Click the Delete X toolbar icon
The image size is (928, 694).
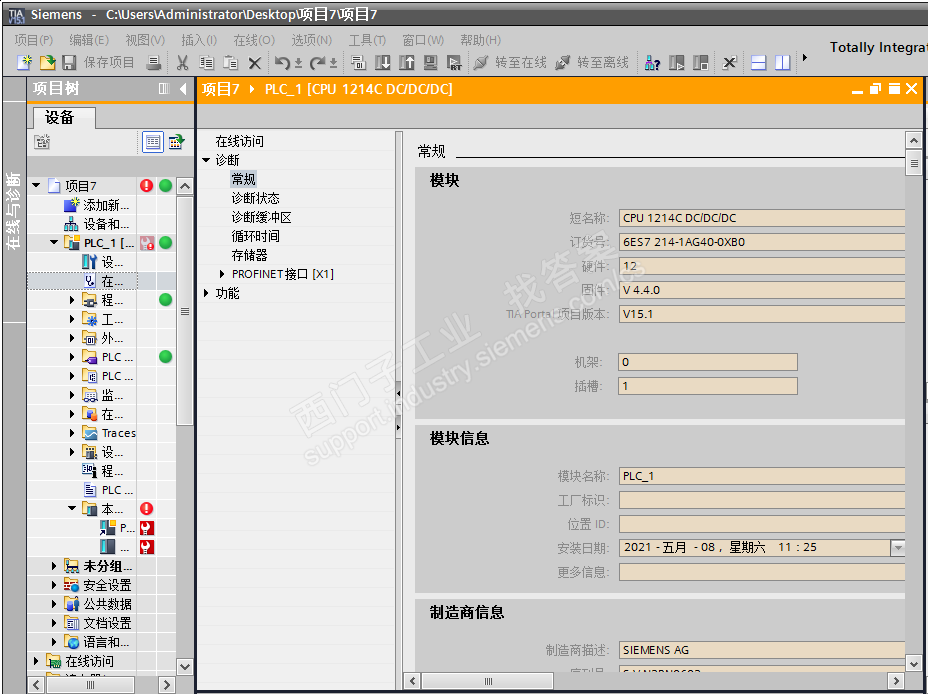click(x=254, y=62)
